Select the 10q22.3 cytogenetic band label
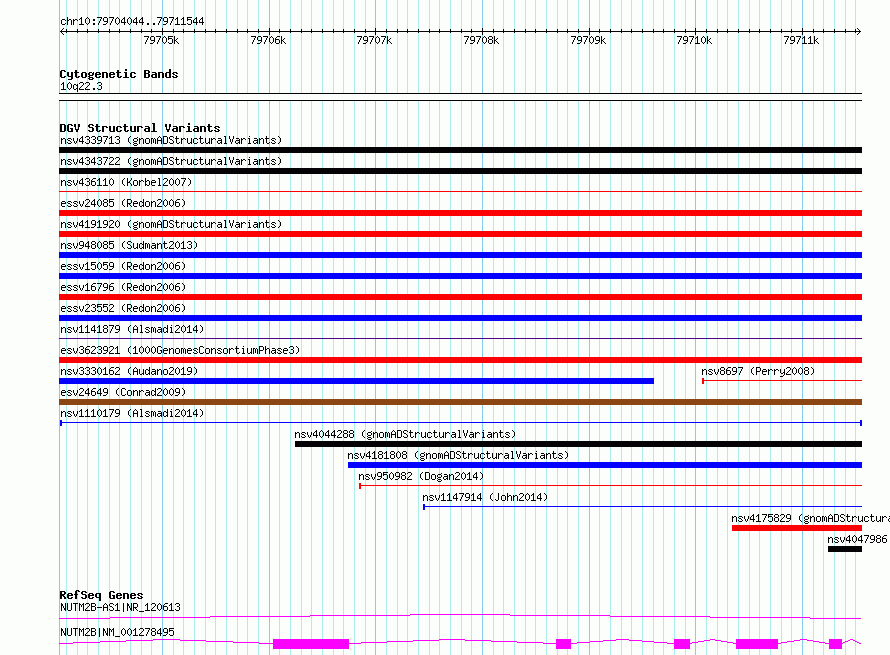890x655 pixels. [81, 86]
